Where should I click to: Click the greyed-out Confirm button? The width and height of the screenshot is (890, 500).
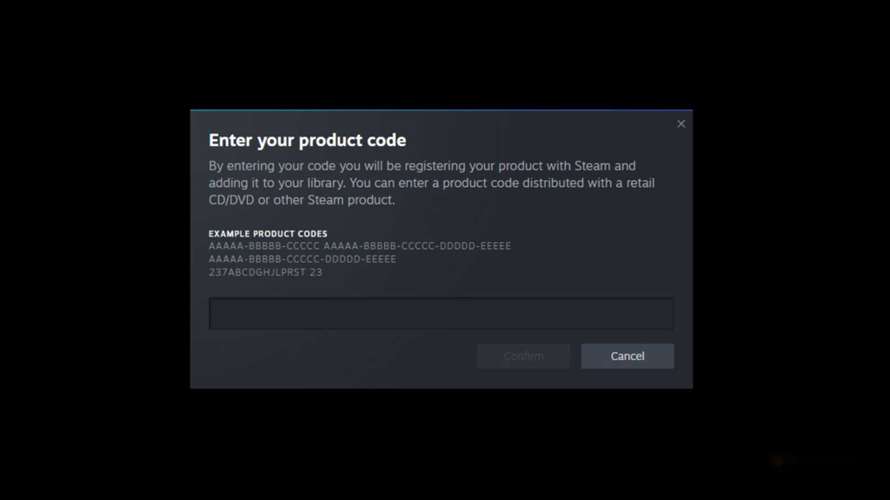click(523, 356)
